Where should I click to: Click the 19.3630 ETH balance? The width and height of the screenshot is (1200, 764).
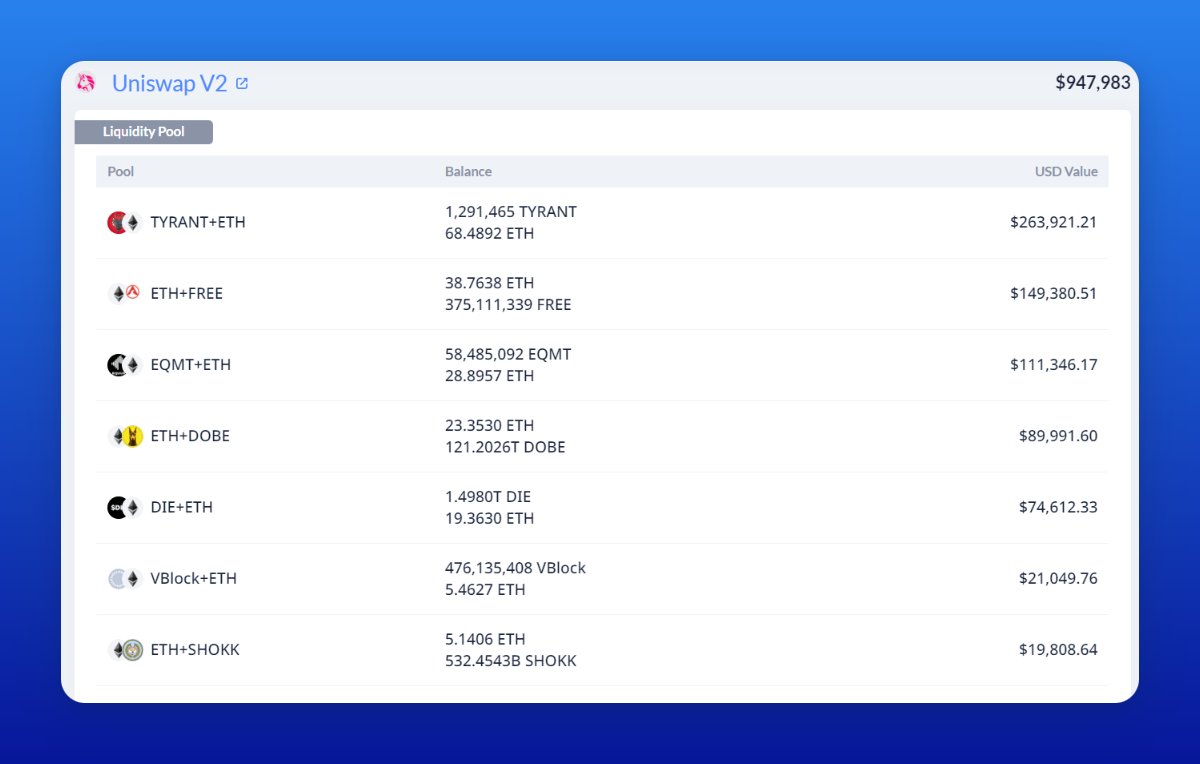489,518
